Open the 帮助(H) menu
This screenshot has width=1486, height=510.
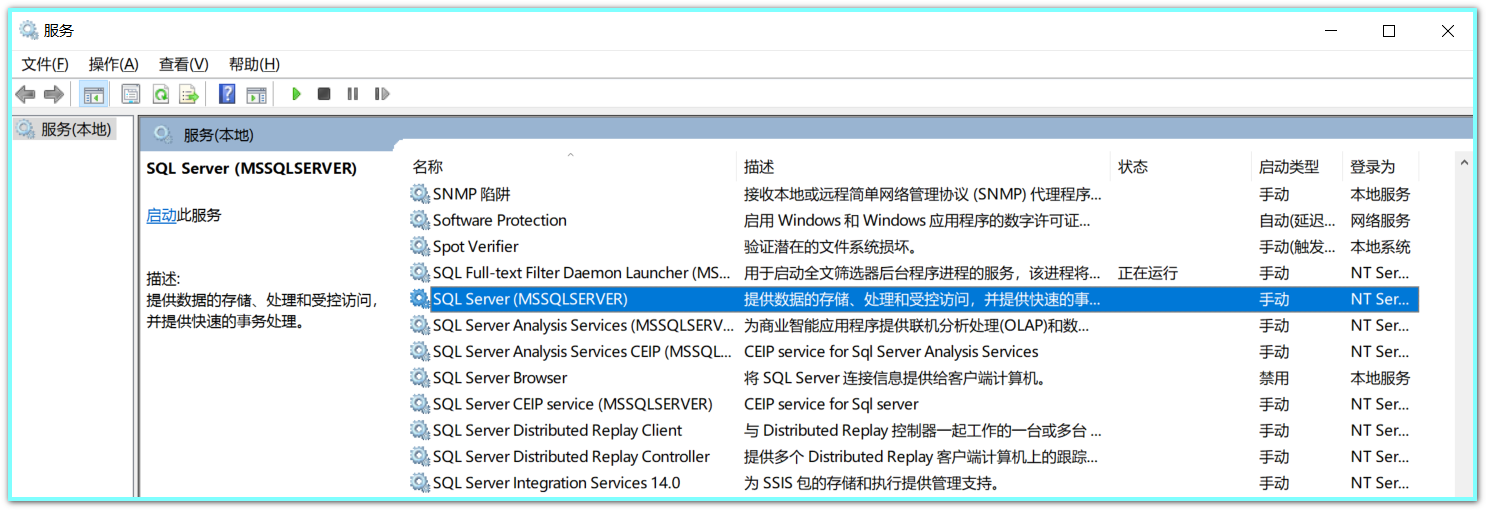pyautogui.click(x=254, y=64)
